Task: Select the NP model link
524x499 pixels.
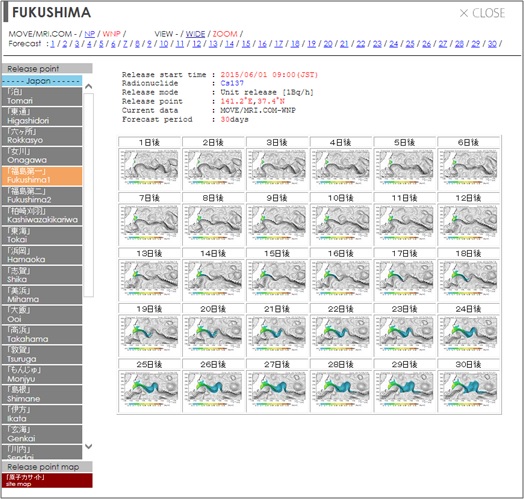Action: (x=90, y=34)
